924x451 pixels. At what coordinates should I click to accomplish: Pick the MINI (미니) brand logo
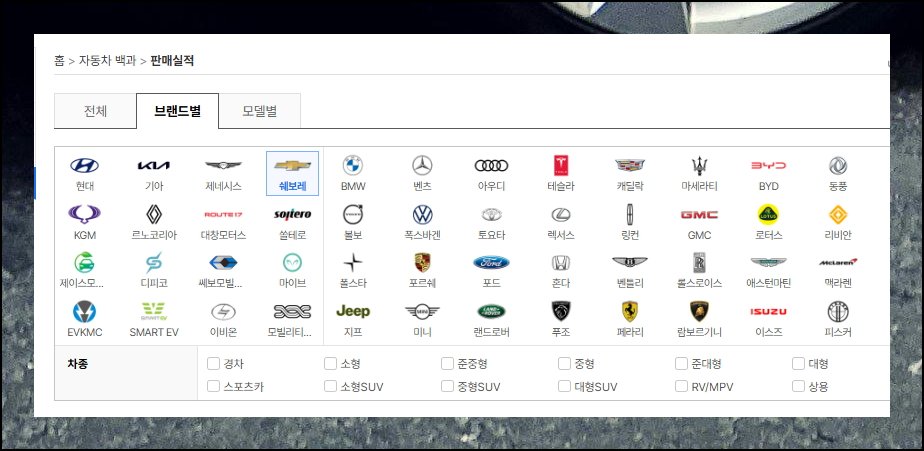tap(423, 311)
